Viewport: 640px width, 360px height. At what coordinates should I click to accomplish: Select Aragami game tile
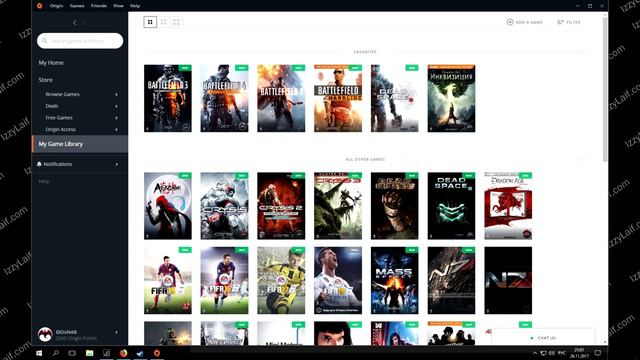168,206
